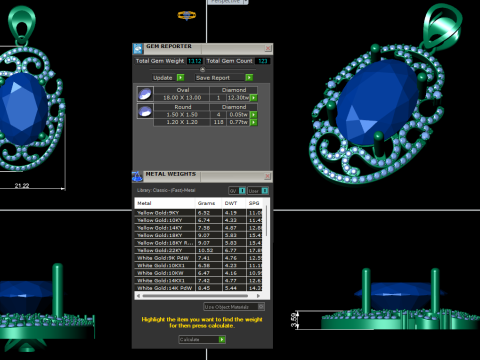This screenshot has width=480, height=360.
Task: Select the Oval gem thumbnail
Action: 145,94
